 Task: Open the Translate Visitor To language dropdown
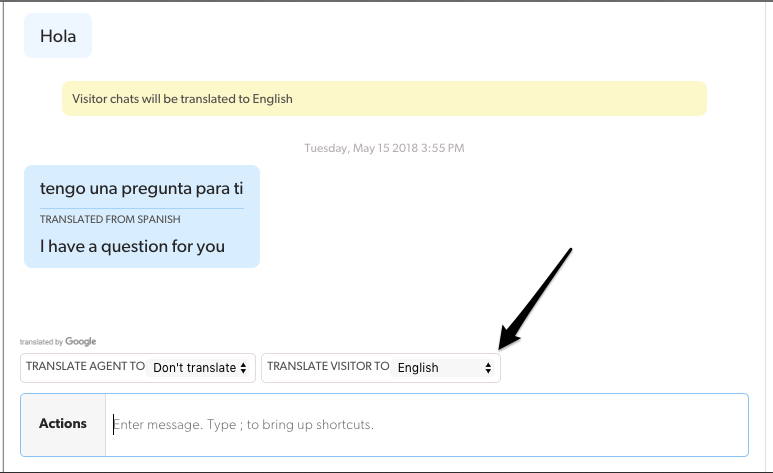(445, 368)
